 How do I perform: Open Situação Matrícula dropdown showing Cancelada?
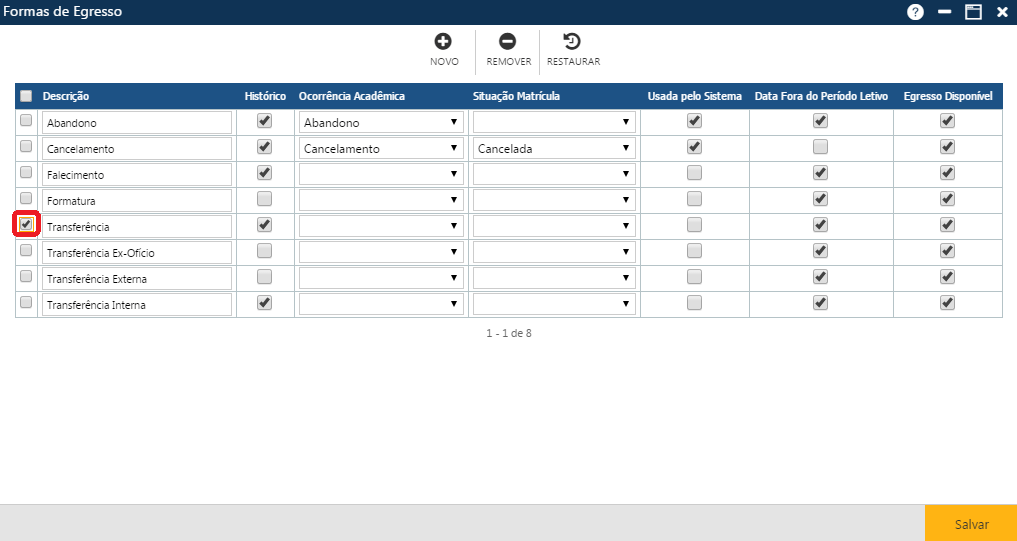(x=554, y=148)
